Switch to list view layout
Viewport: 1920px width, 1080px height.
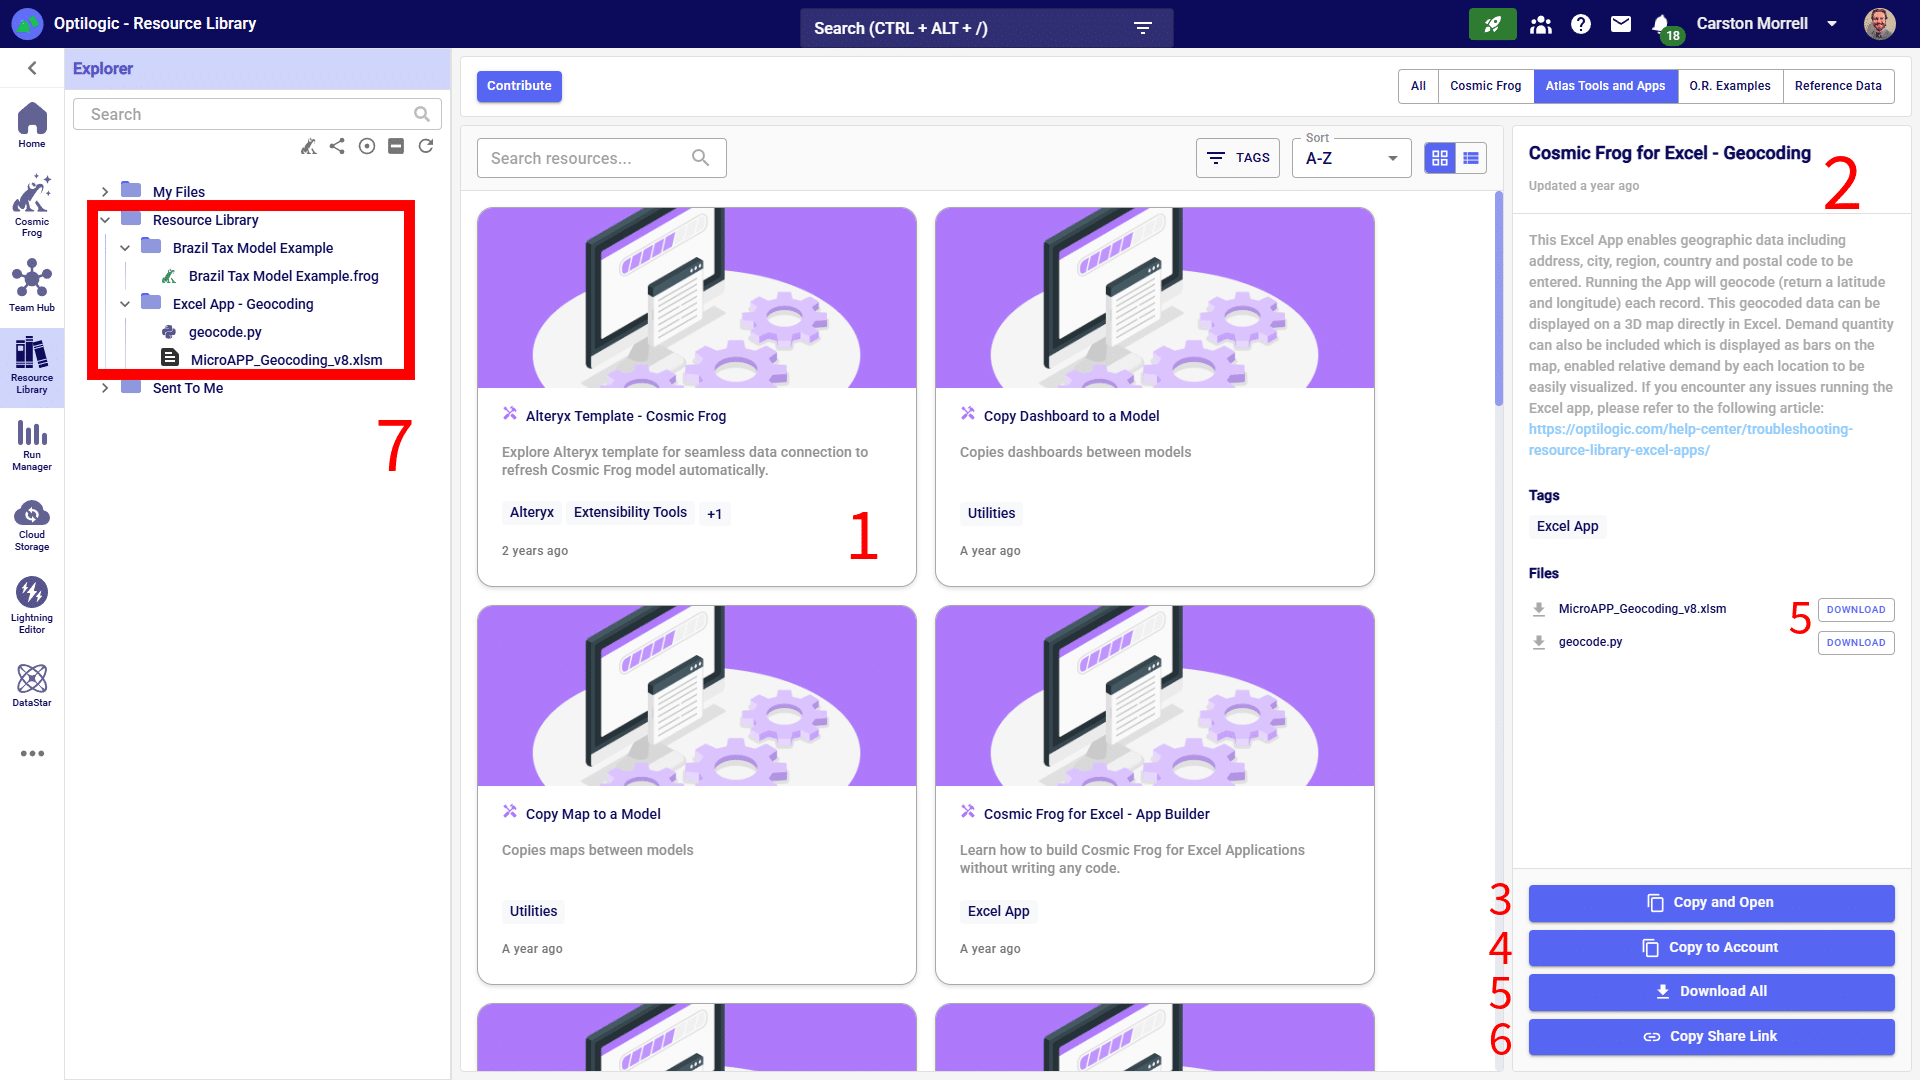1471,158
